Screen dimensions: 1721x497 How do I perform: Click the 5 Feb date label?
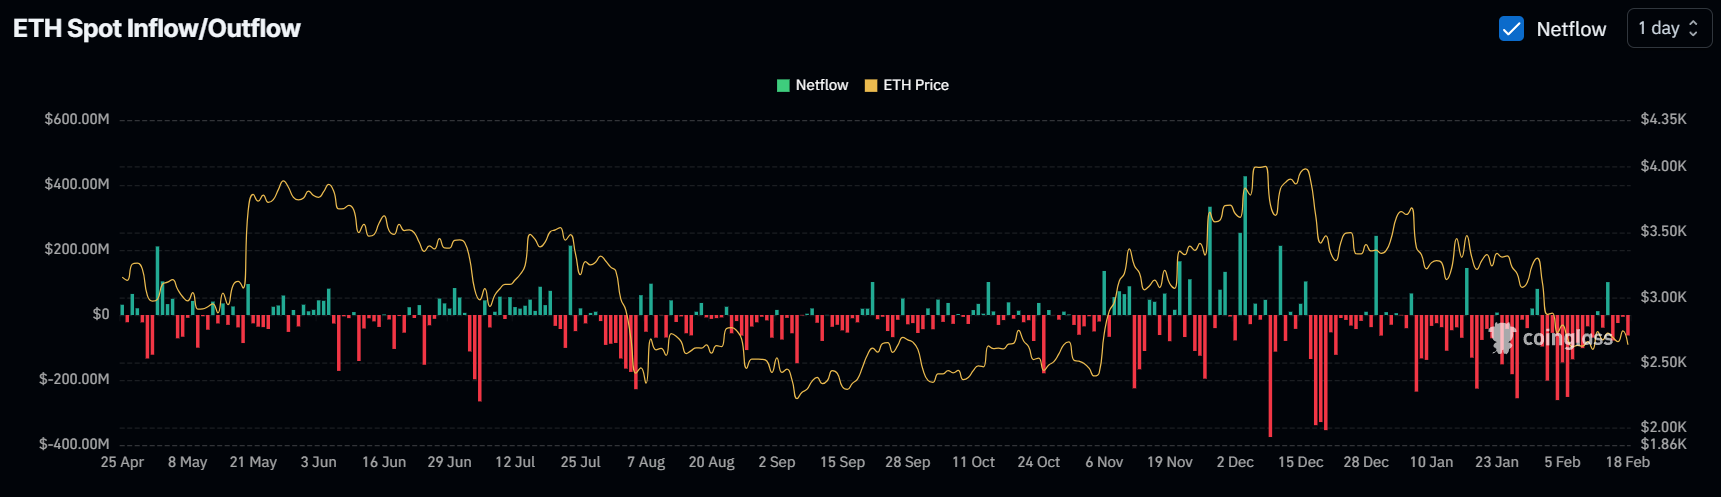tap(1563, 462)
